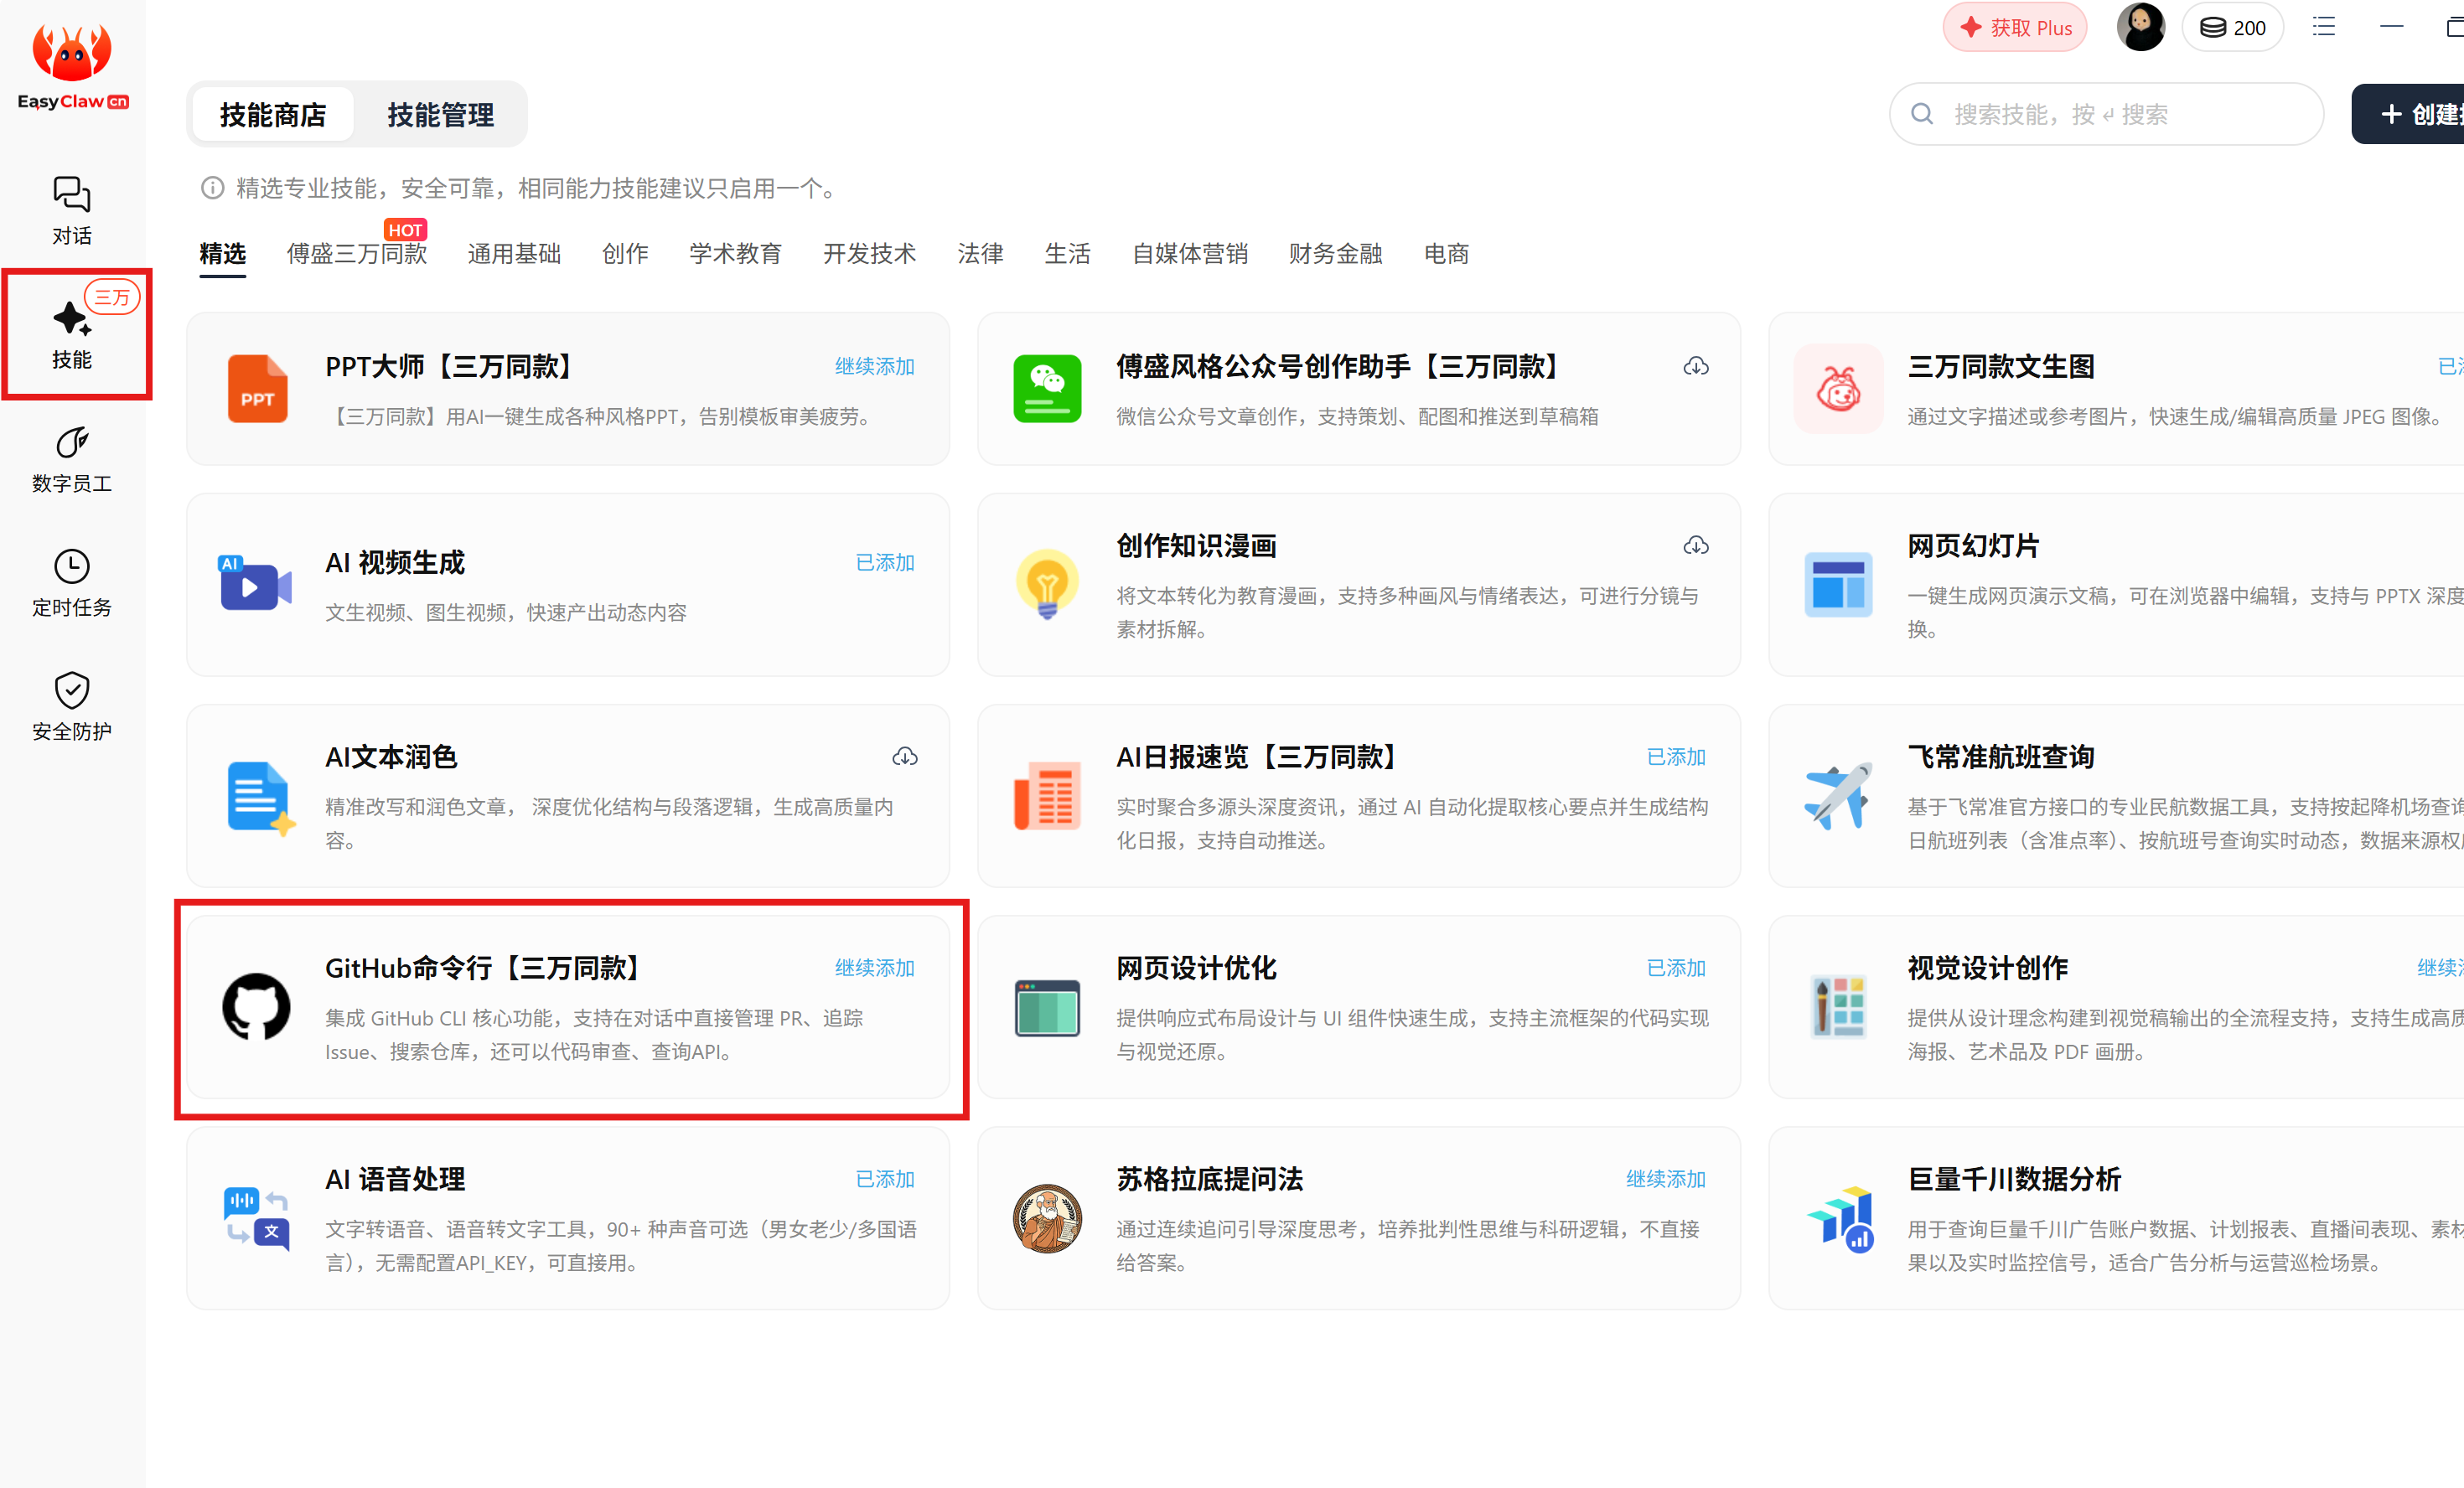The width and height of the screenshot is (2464, 1488).
Task: Click the AI 语音处理 voice translate icon
Action: pos(257,1217)
